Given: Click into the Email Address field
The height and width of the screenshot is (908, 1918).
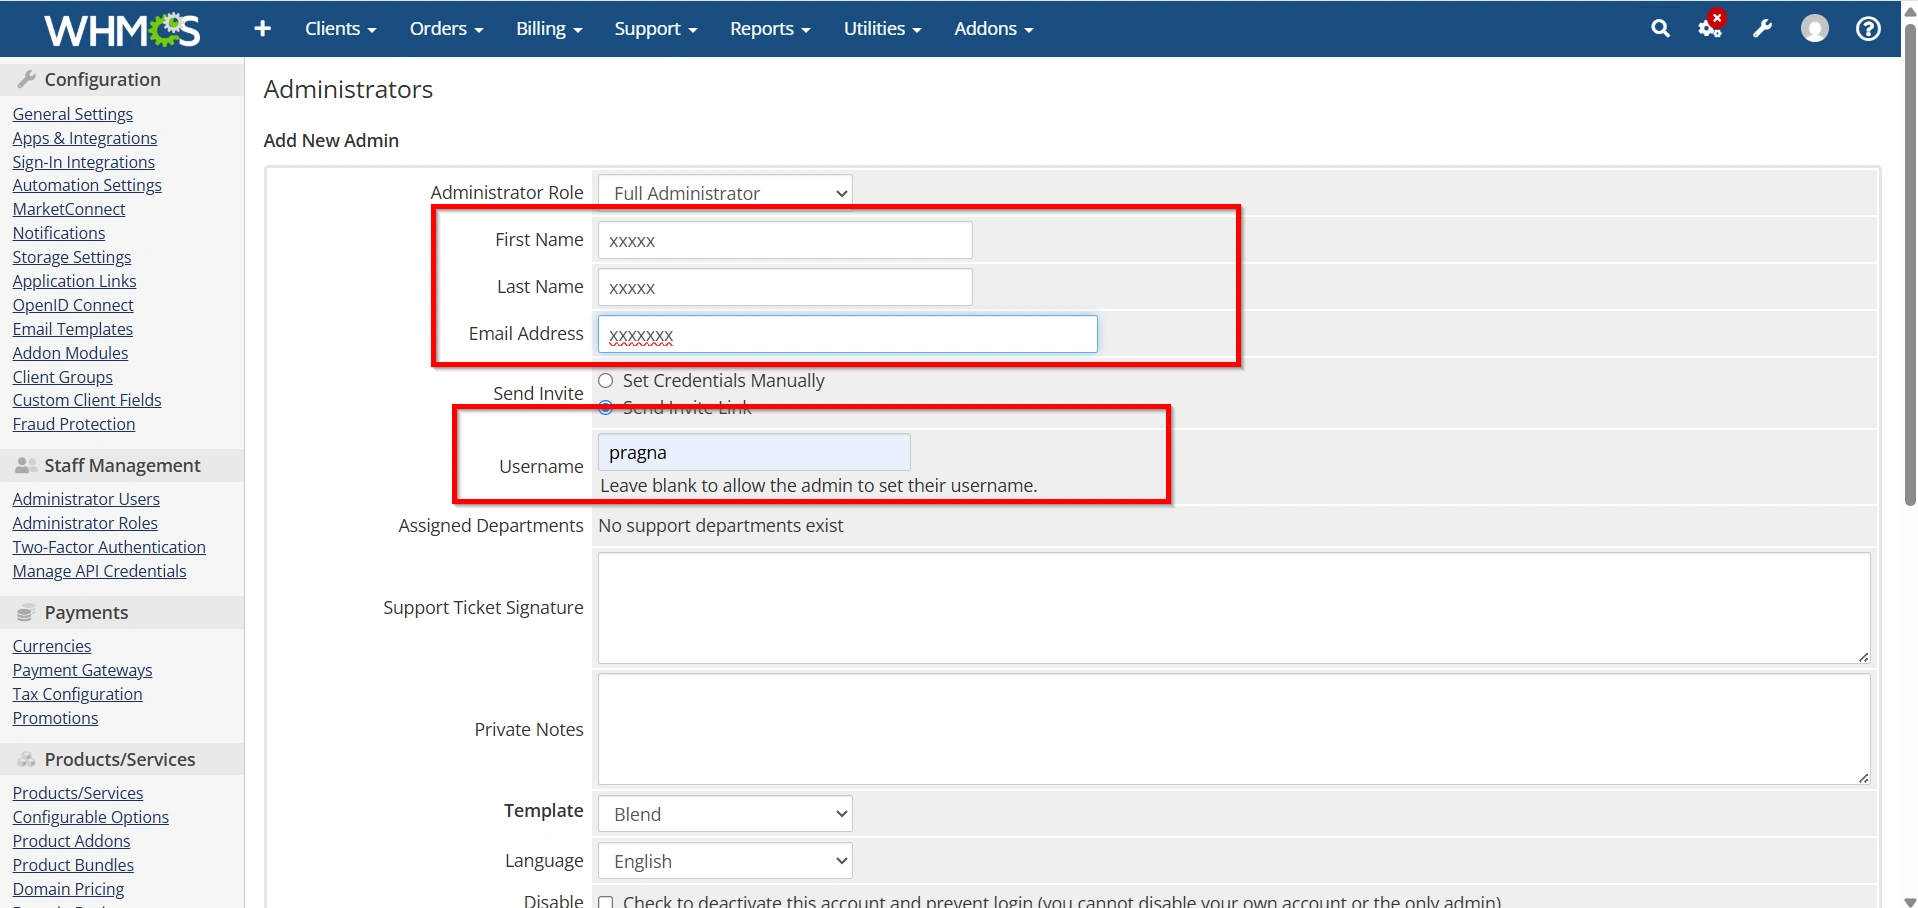Looking at the screenshot, I should (x=848, y=334).
